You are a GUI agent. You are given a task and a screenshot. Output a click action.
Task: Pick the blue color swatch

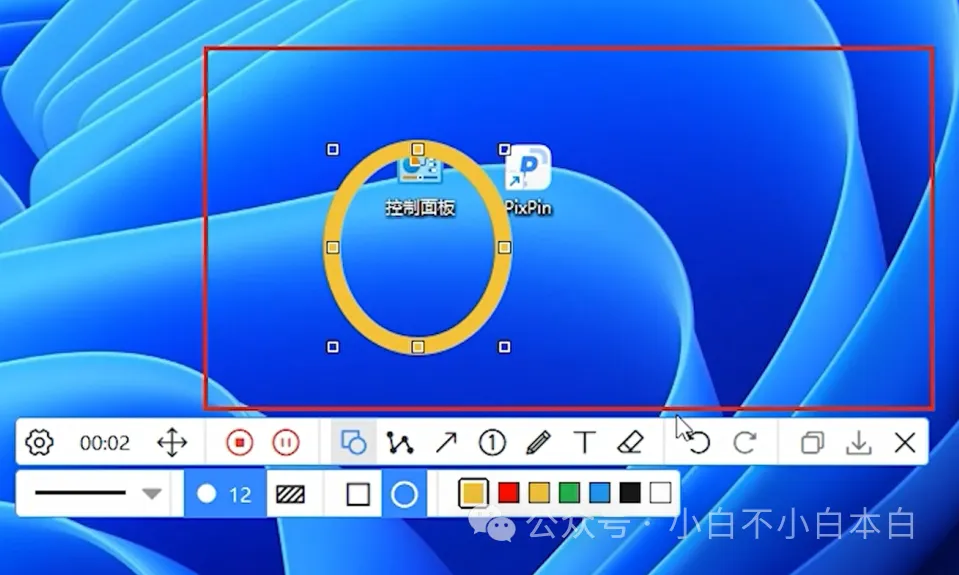click(x=599, y=493)
